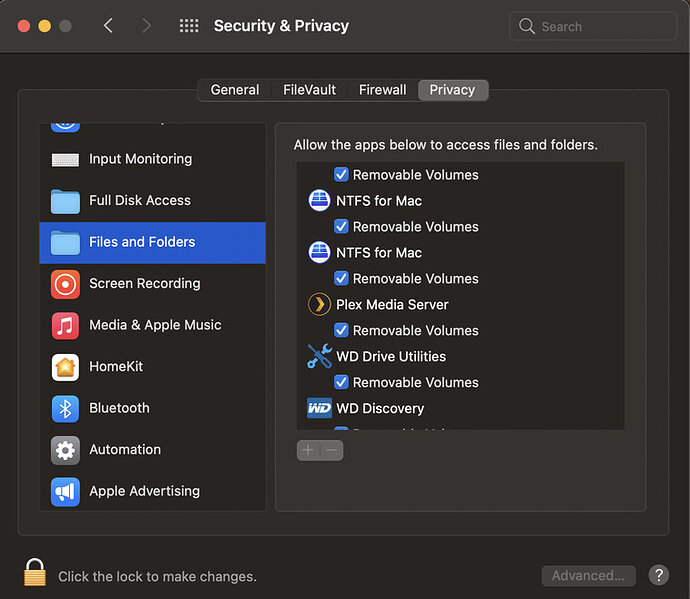Click the text 'Click the lock to make changes.'
690x599 pixels.
click(158, 577)
